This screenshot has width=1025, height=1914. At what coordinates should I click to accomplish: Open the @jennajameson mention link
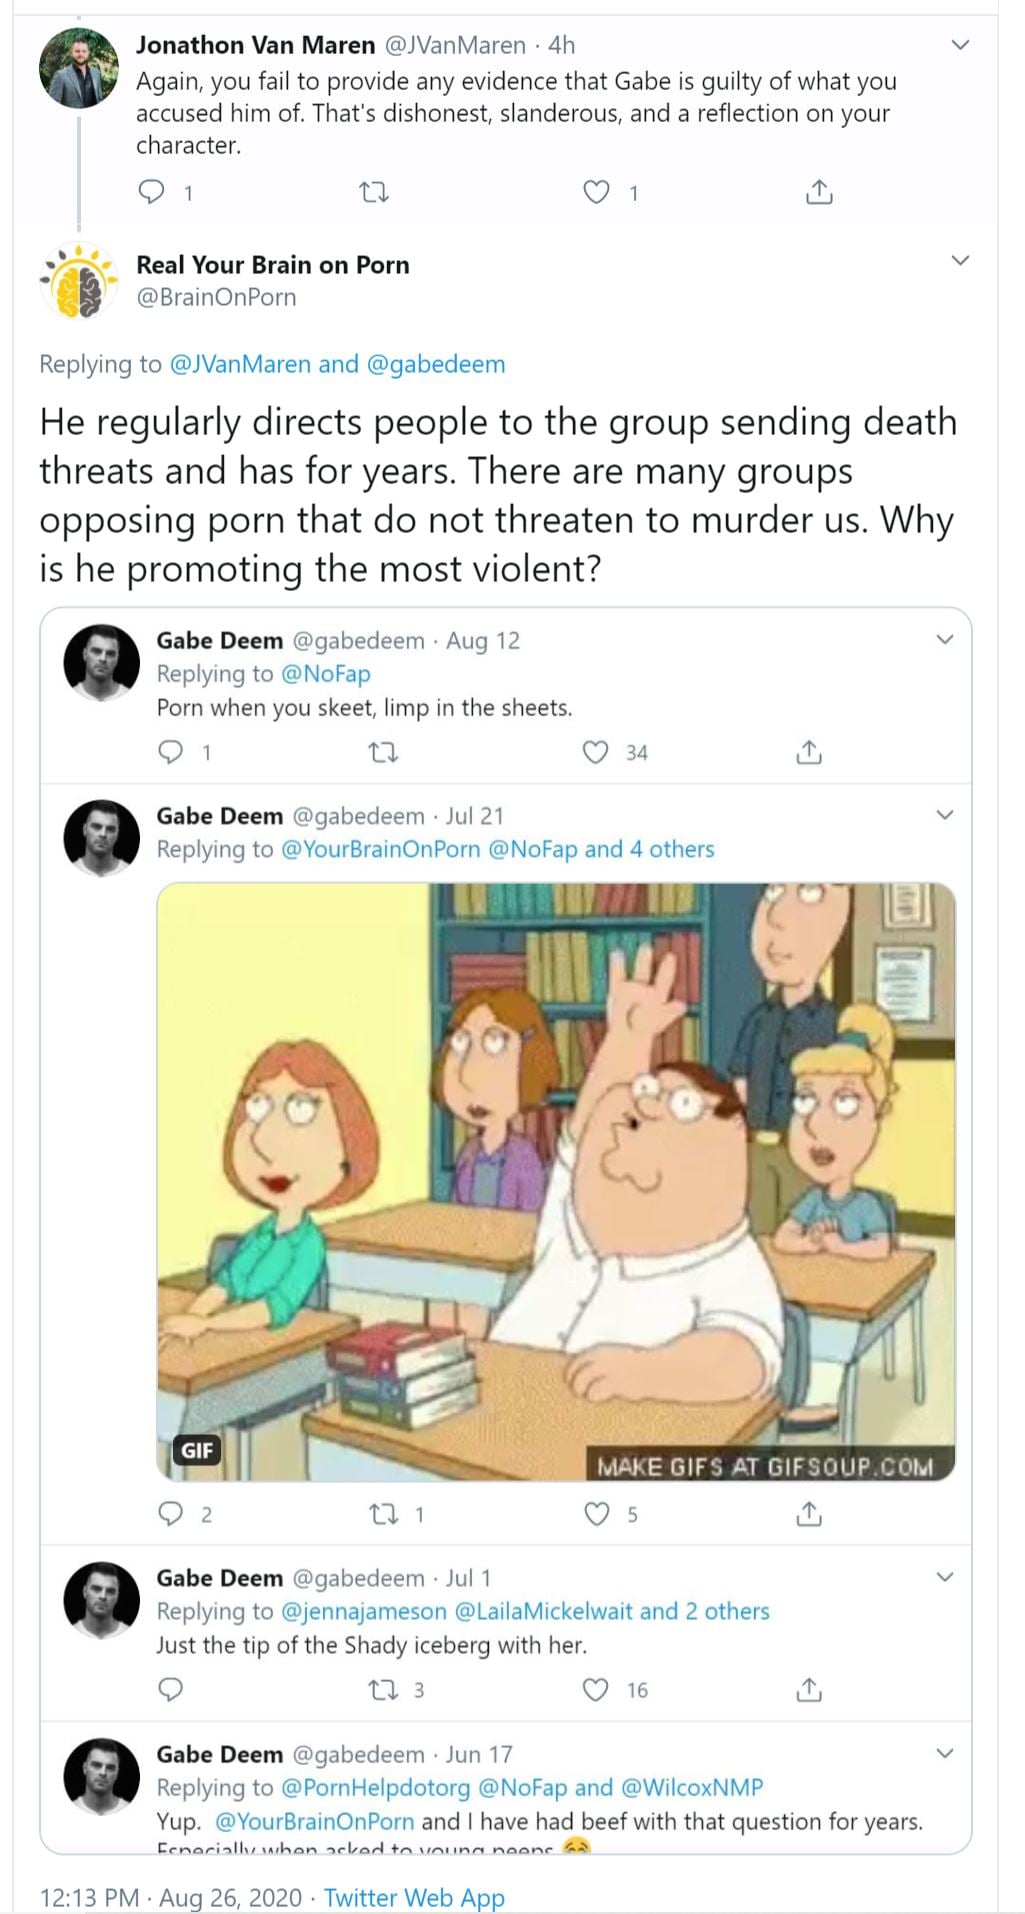[x=364, y=1611]
